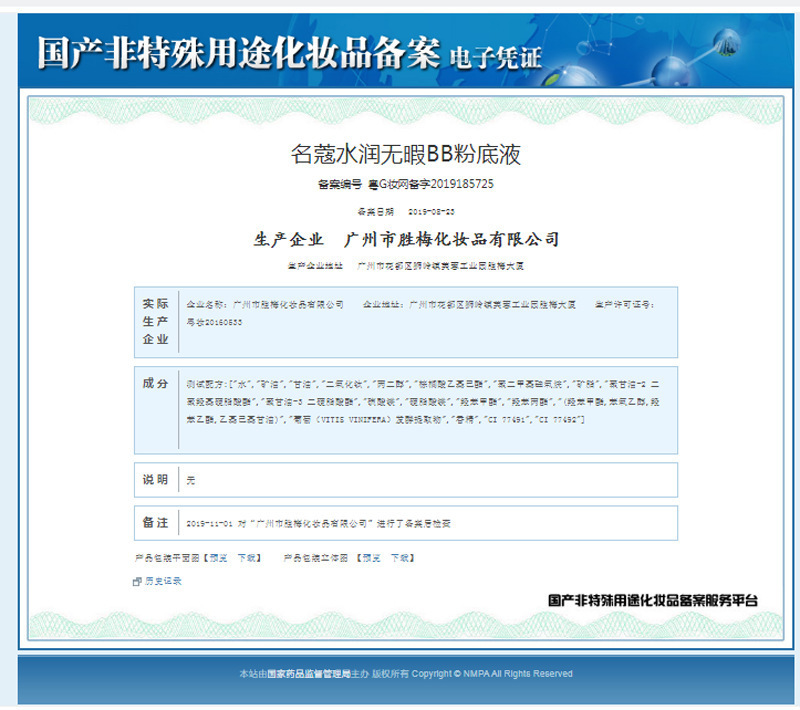Viewport: 800px width, 710px height.
Task: Click the 生产企业地址 address line under the heading
Action: 406,266
